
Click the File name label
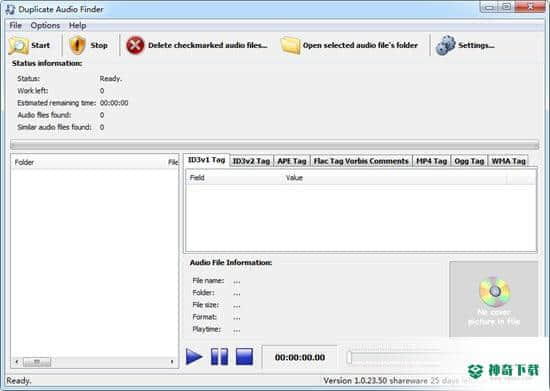coord(208,281)
